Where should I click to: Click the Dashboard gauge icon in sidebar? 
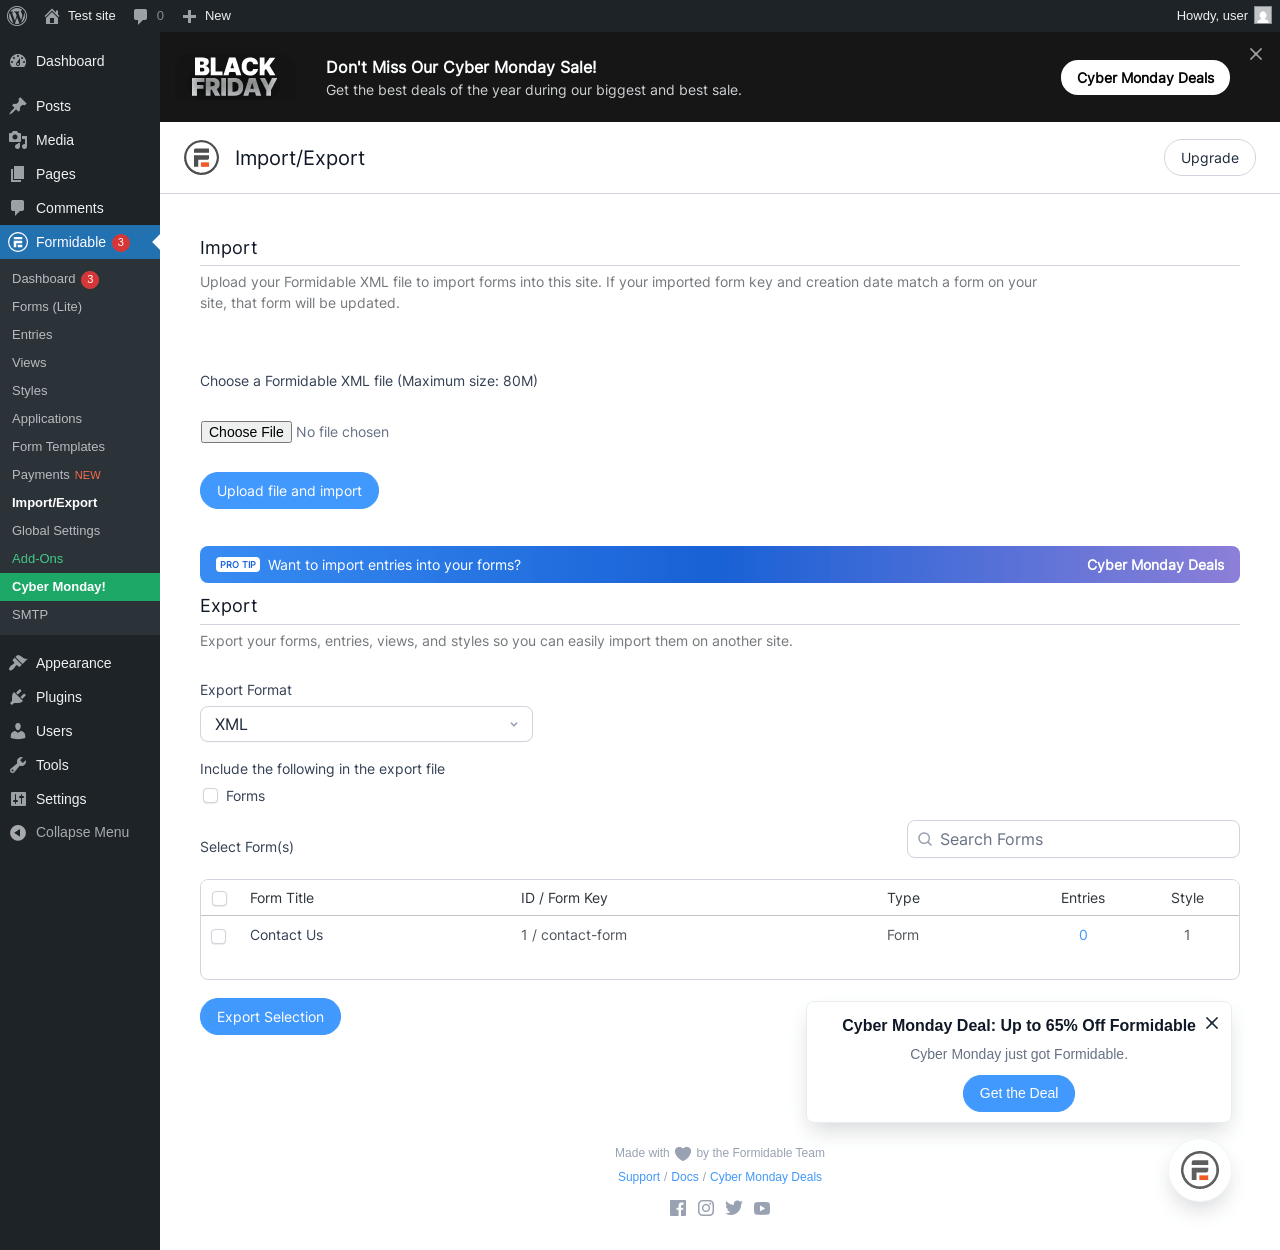point(18,61)
